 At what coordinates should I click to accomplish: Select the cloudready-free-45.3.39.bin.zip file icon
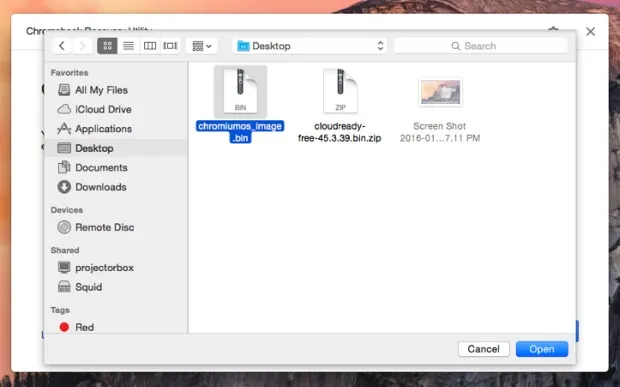(x=340, y=91)
